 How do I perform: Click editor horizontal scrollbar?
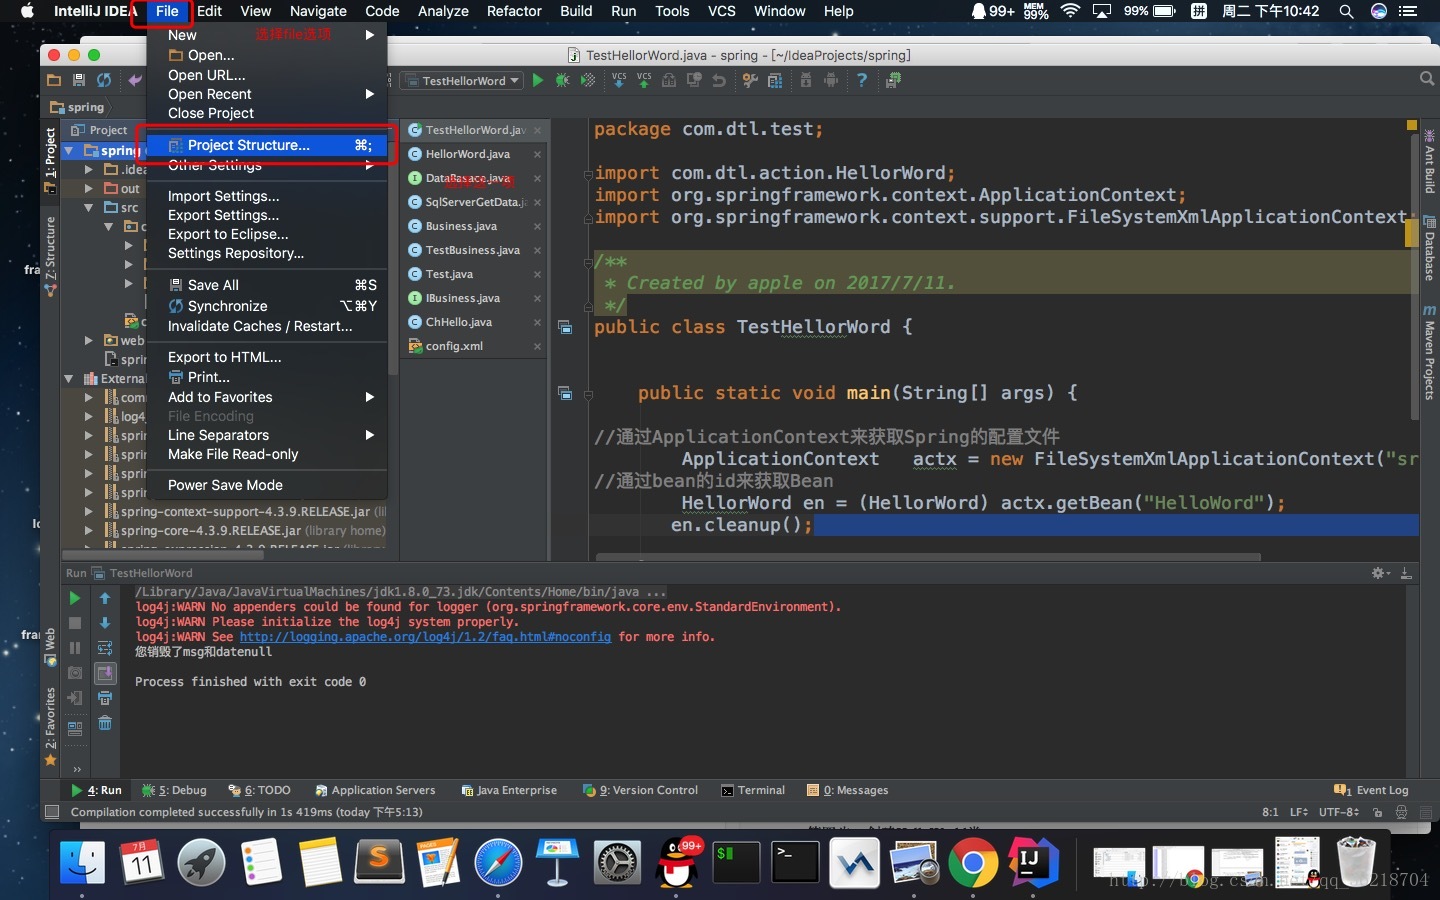click(928, 557)
